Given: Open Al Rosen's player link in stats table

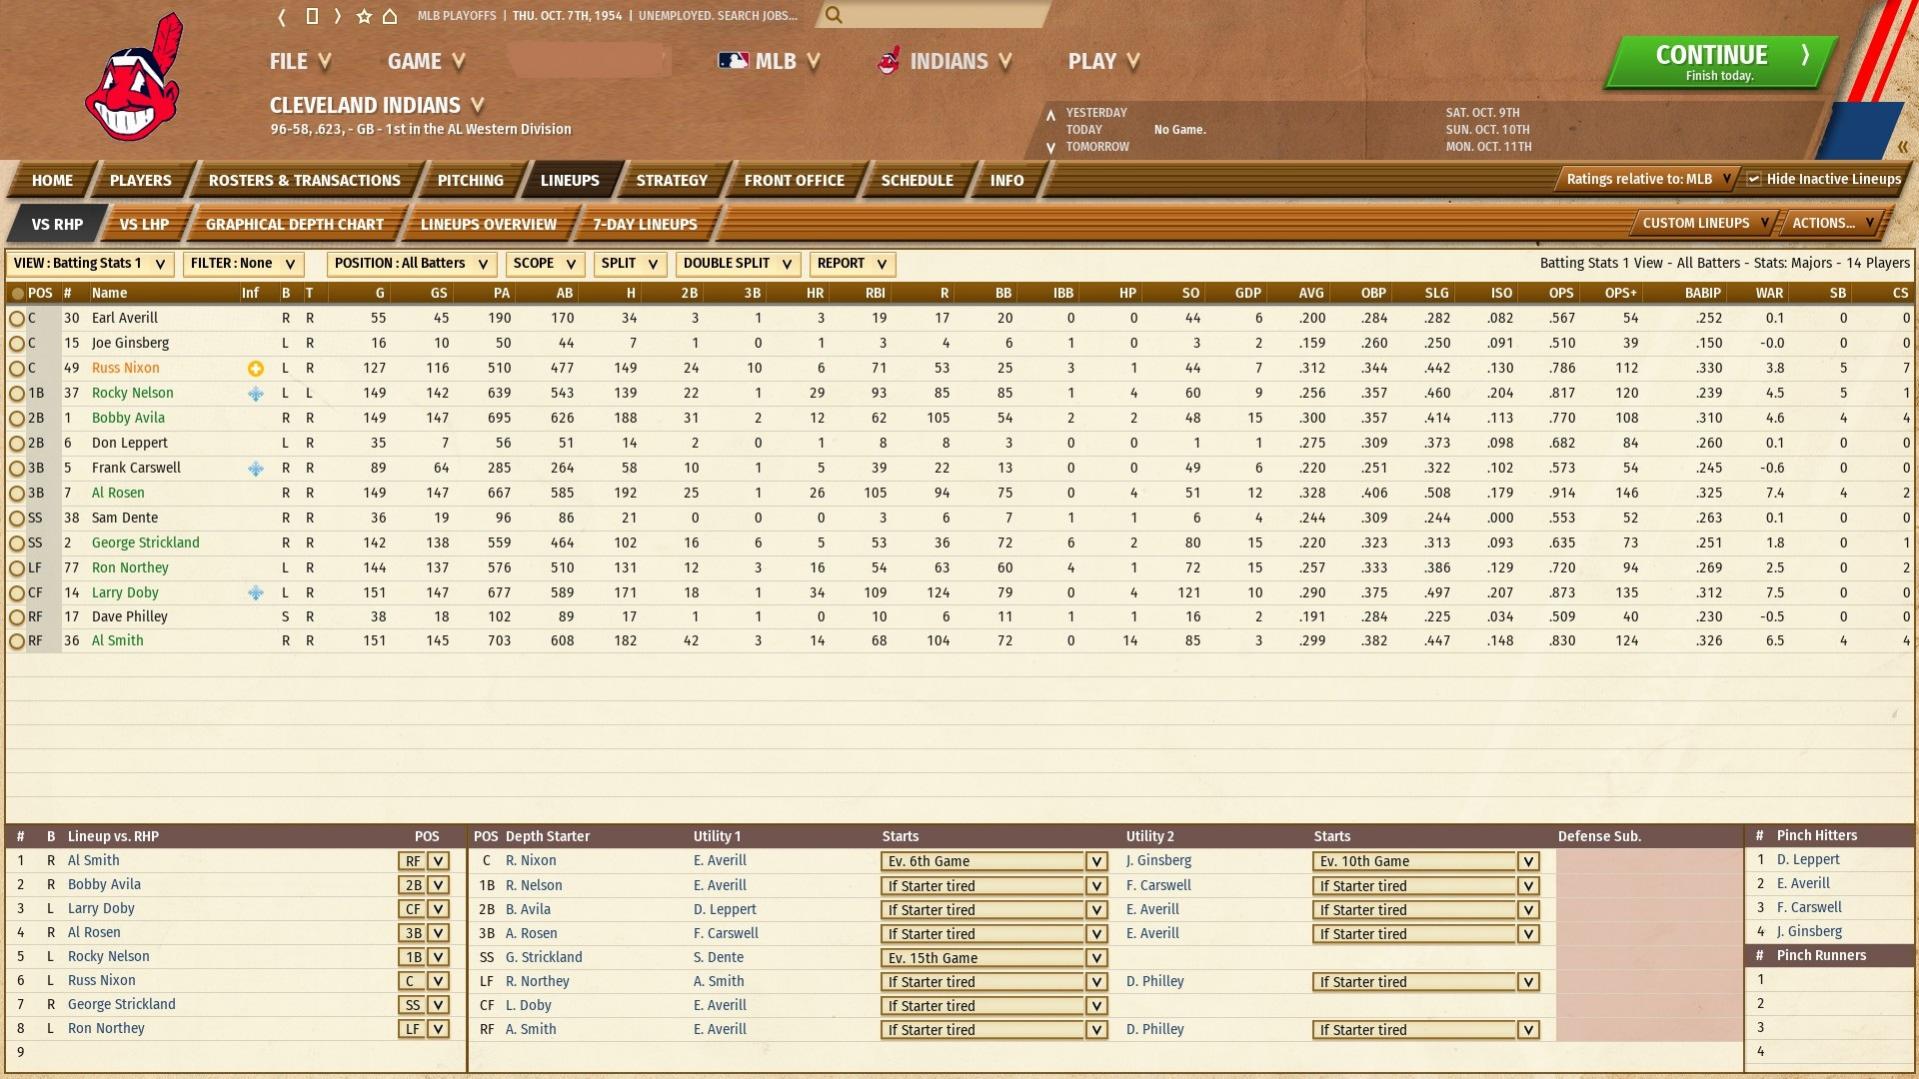Looking at the screenshot, I should (118, 493).
